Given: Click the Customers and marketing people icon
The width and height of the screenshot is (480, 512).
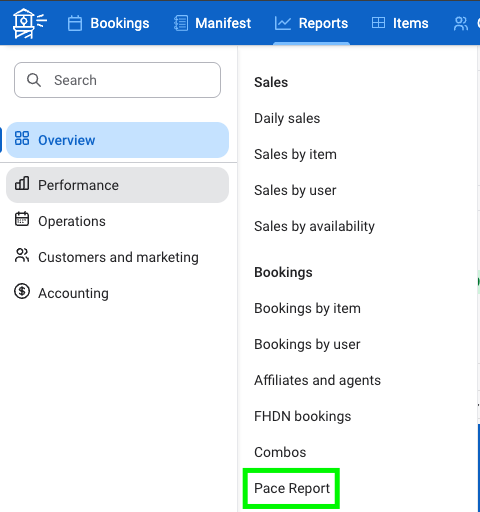Looking at the screenshot, I should (22, 255).
